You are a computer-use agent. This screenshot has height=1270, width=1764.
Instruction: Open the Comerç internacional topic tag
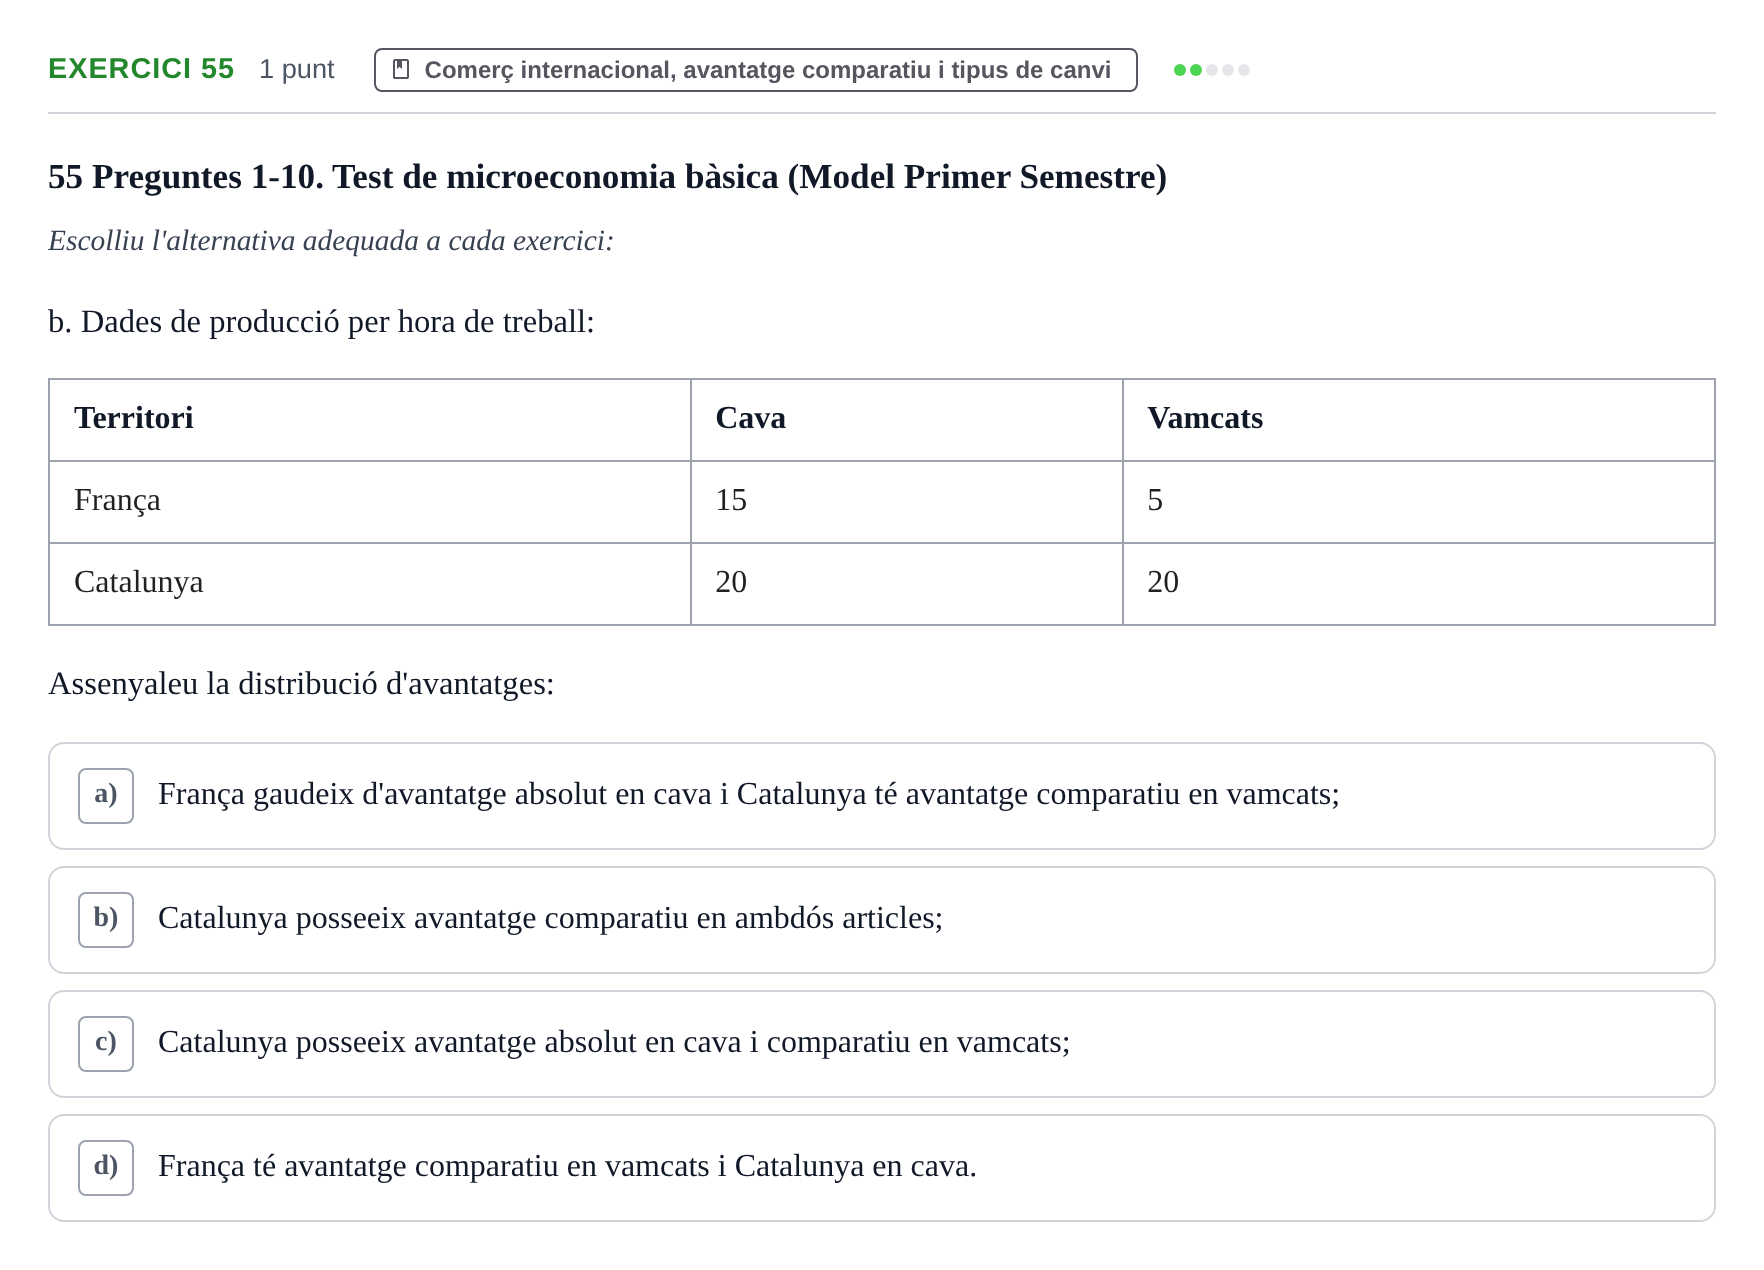point(755,70)
